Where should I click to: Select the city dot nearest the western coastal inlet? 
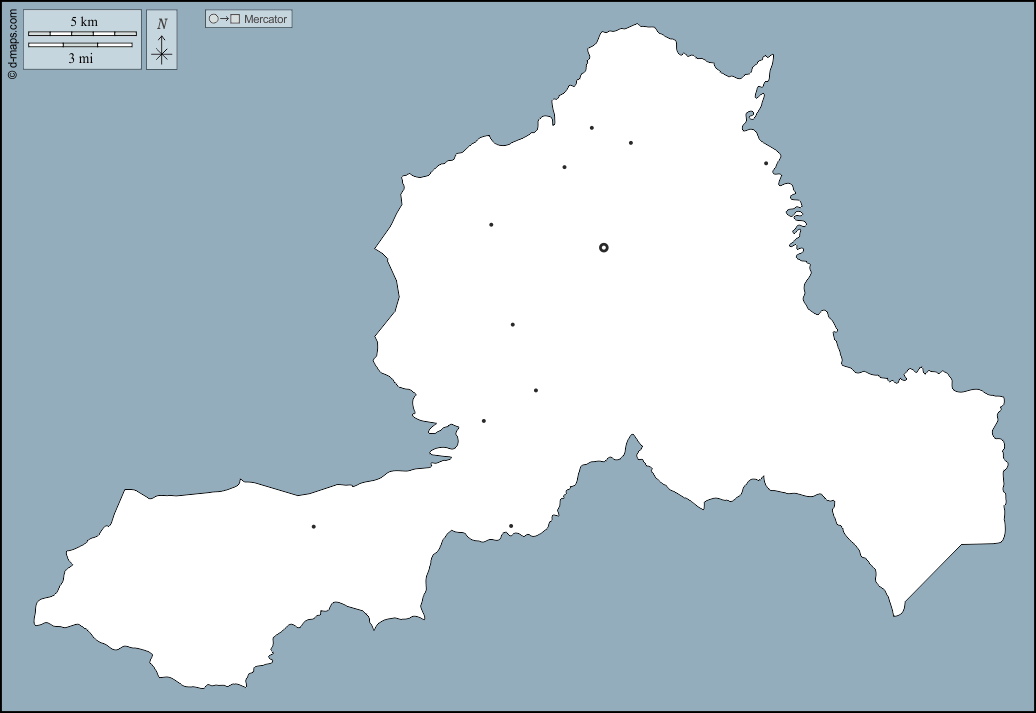[483, 421]
